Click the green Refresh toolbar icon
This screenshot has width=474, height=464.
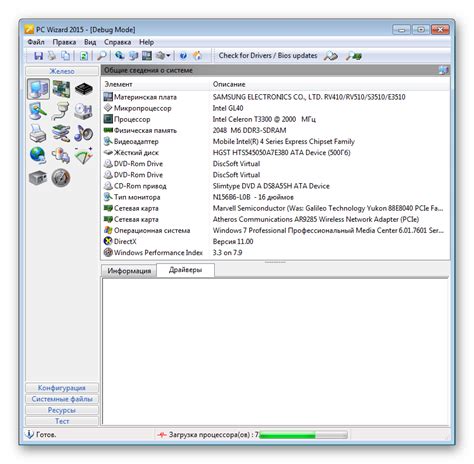pyautogui.click(x=84, y=56)
